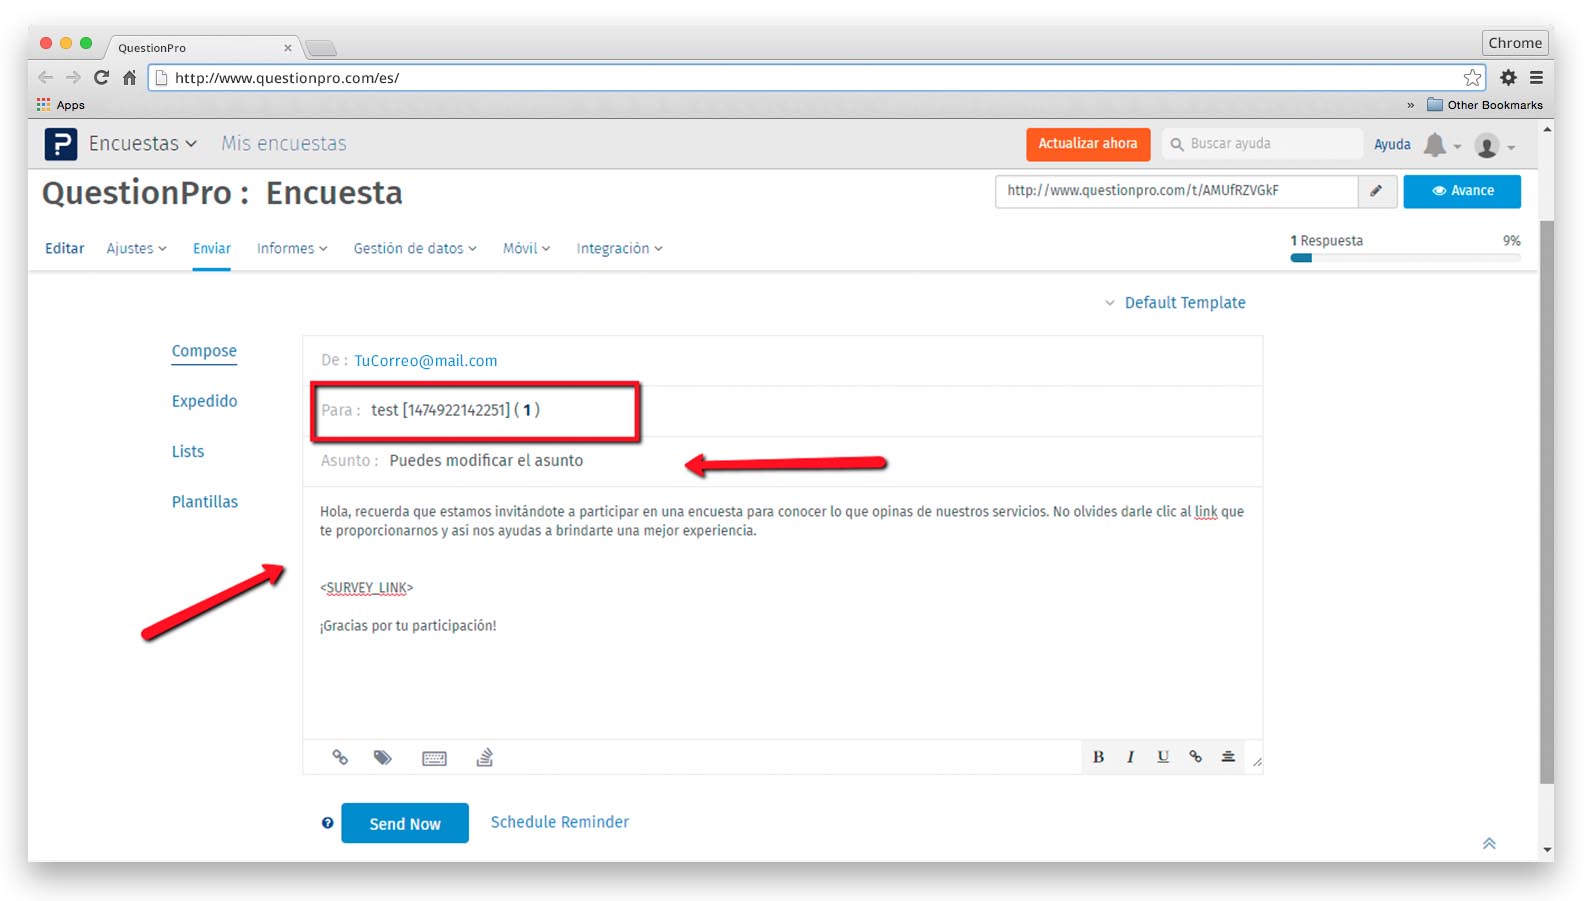The height and width of the screenshot is (901, 1590).
Task: Click the browser forward arrow
Action: (73, 77)
